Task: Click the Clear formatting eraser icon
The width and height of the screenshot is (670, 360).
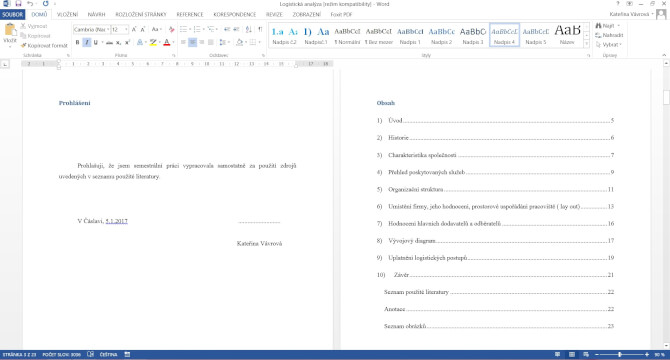Action: (171, 29)
